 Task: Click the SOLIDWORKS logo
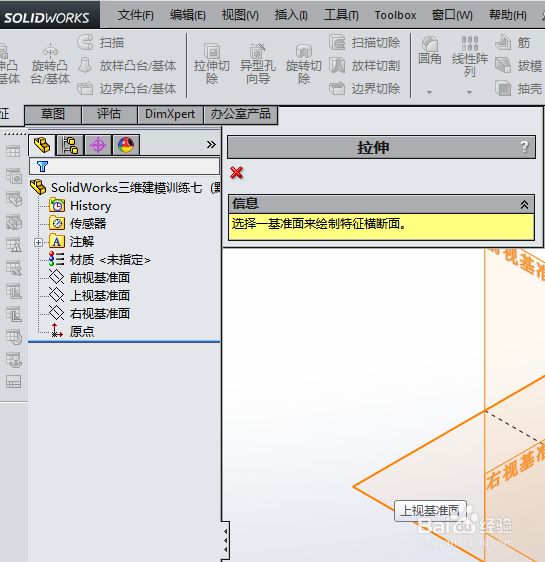coord(47,18)
